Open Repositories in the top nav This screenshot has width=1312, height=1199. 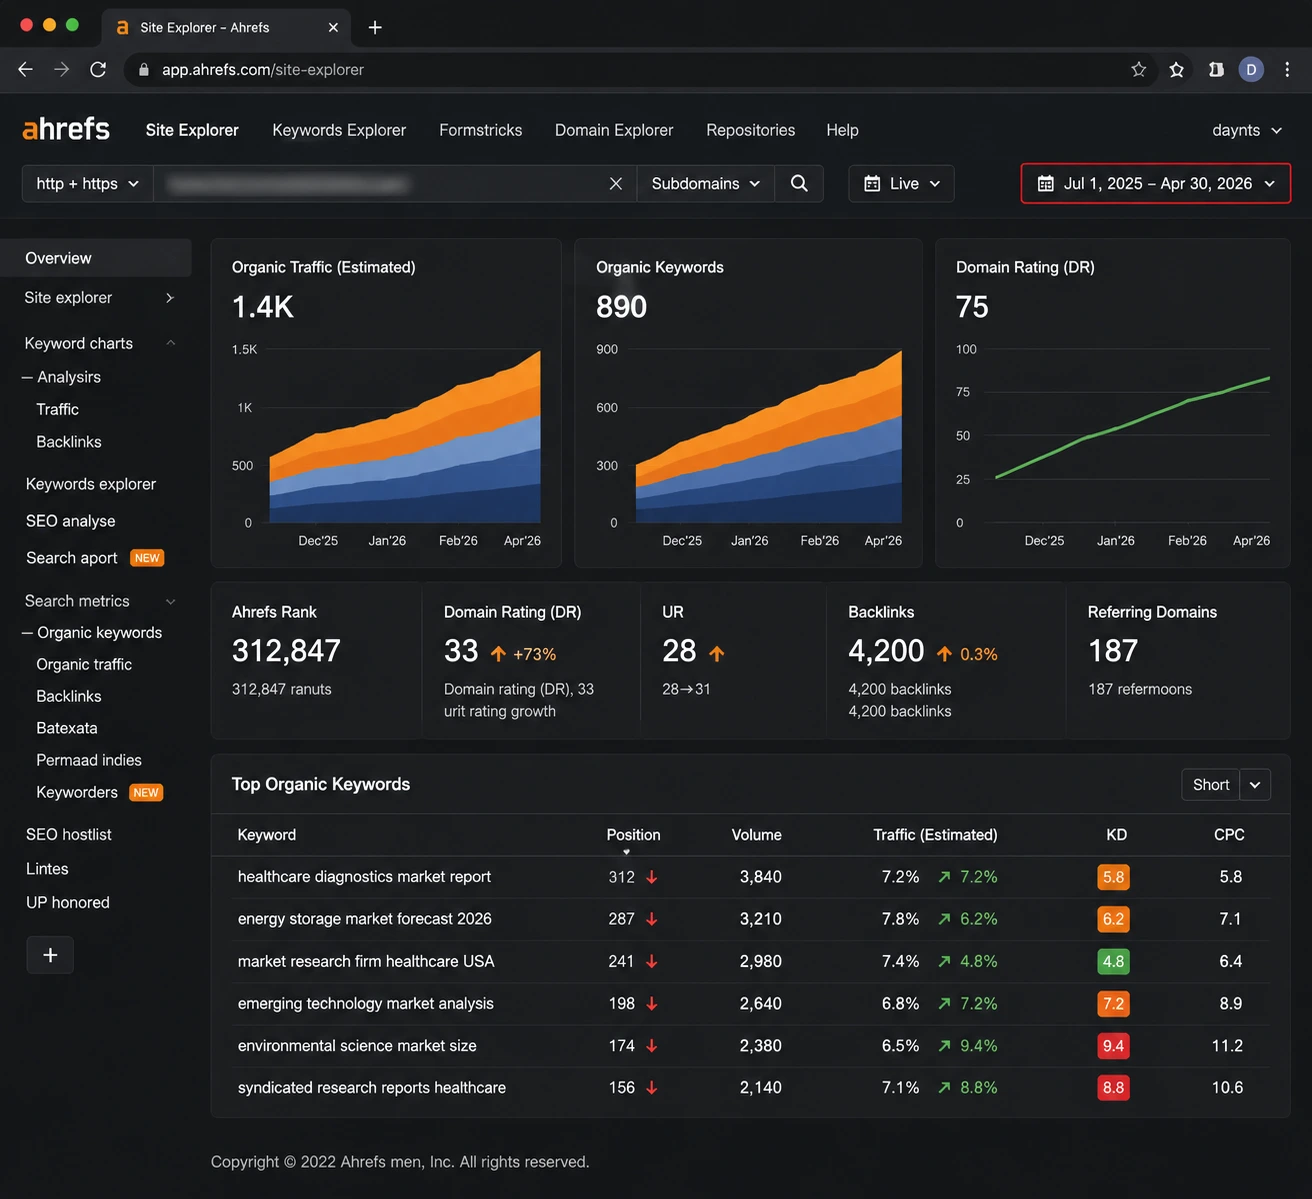point(751,130)
